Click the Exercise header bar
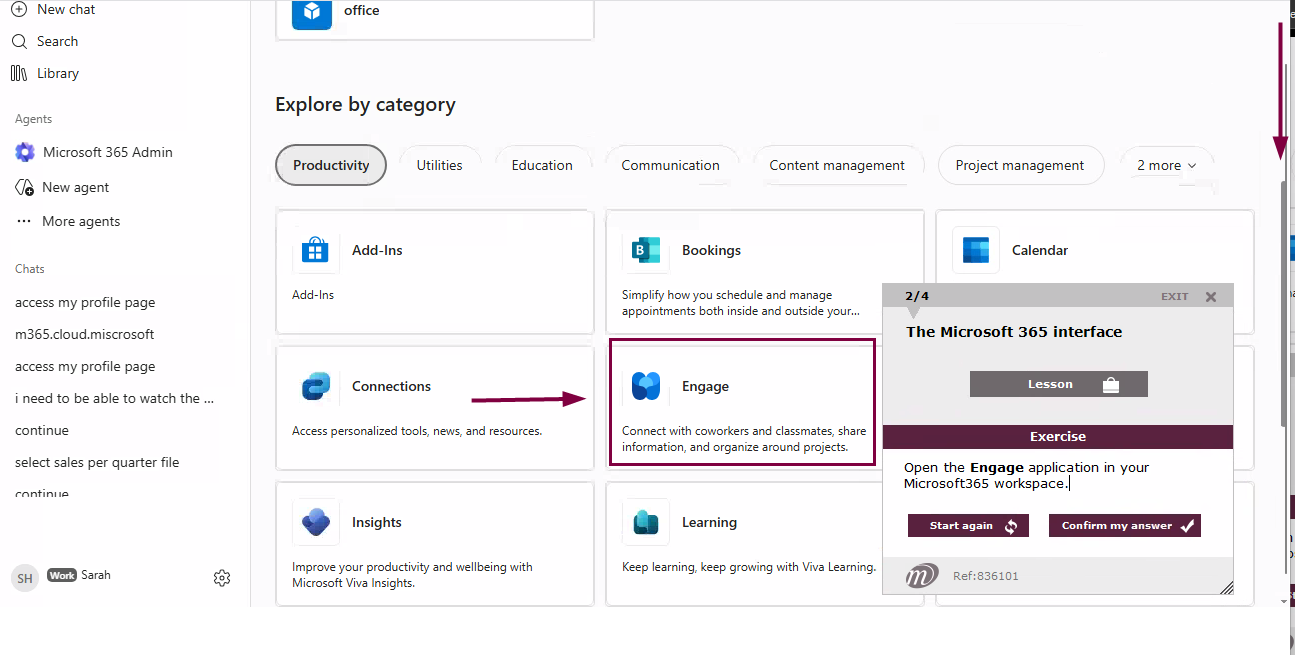Image resolution: width=1295 pixels, height=655 pixels. [1058, 437]
